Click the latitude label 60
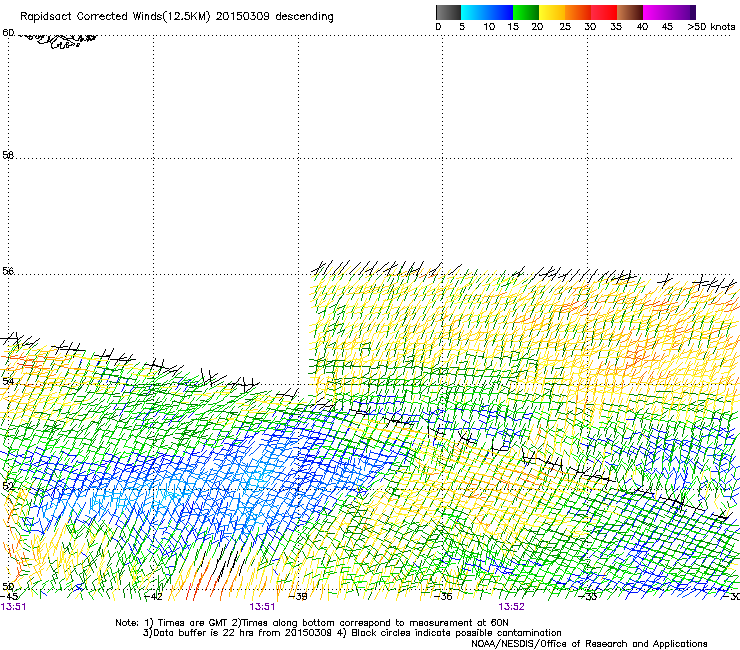Image resolution: width=740 pixels, height=650 pixels. coord(8,33)
